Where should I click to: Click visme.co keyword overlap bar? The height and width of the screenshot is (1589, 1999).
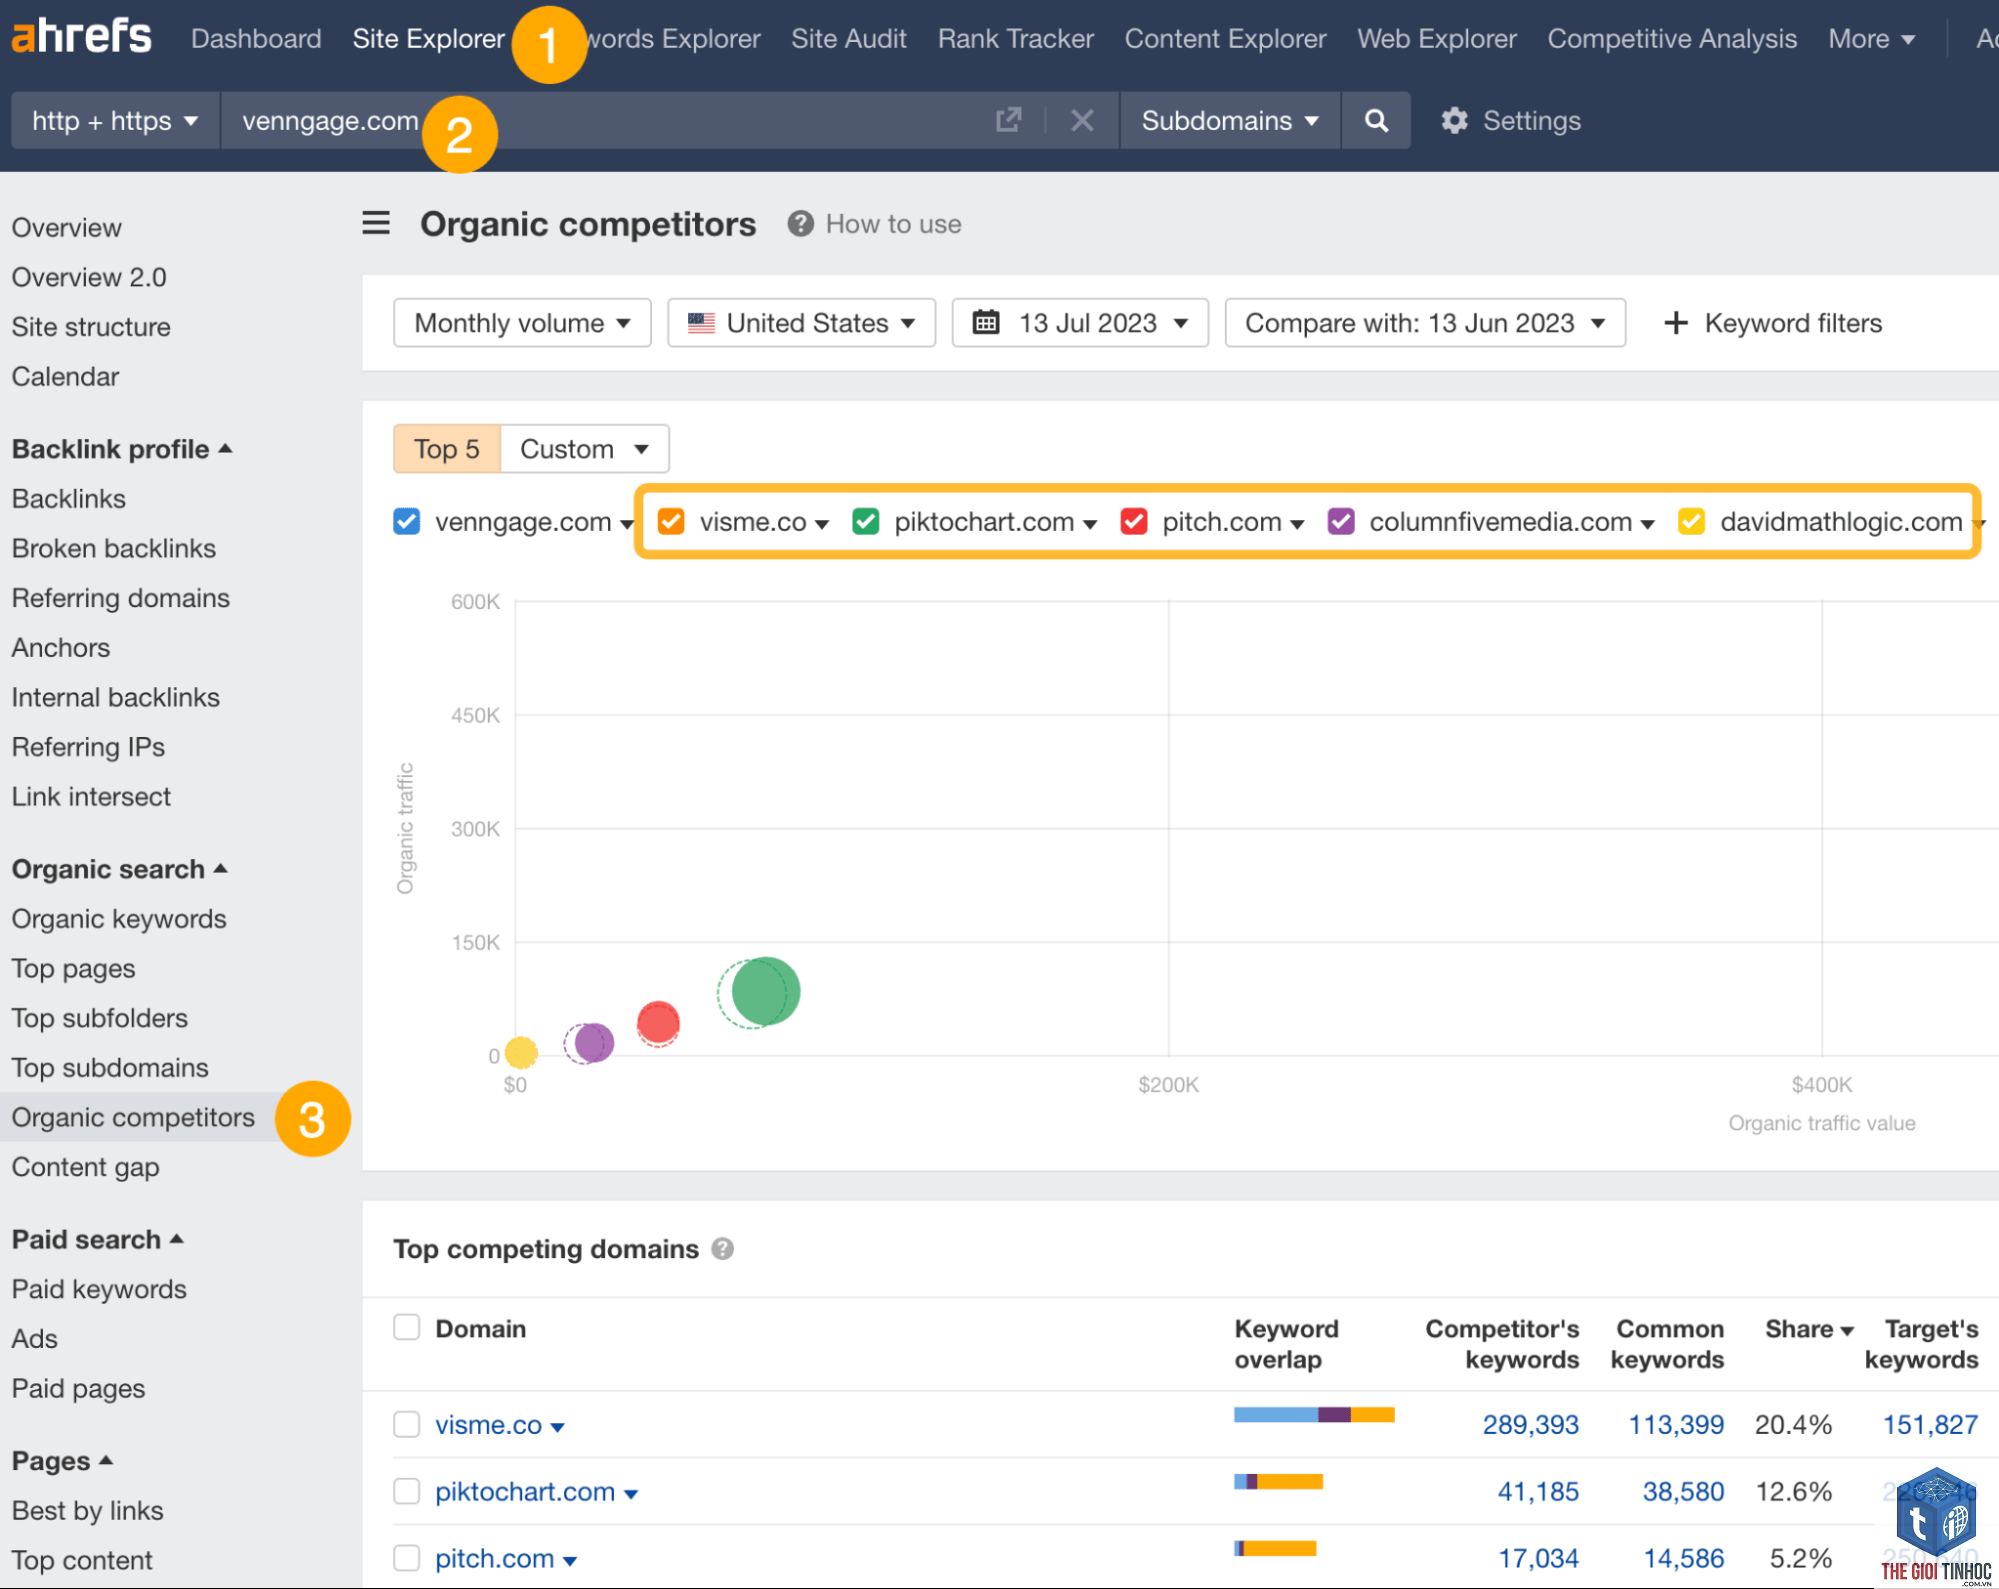(x=1314, y=1414)
